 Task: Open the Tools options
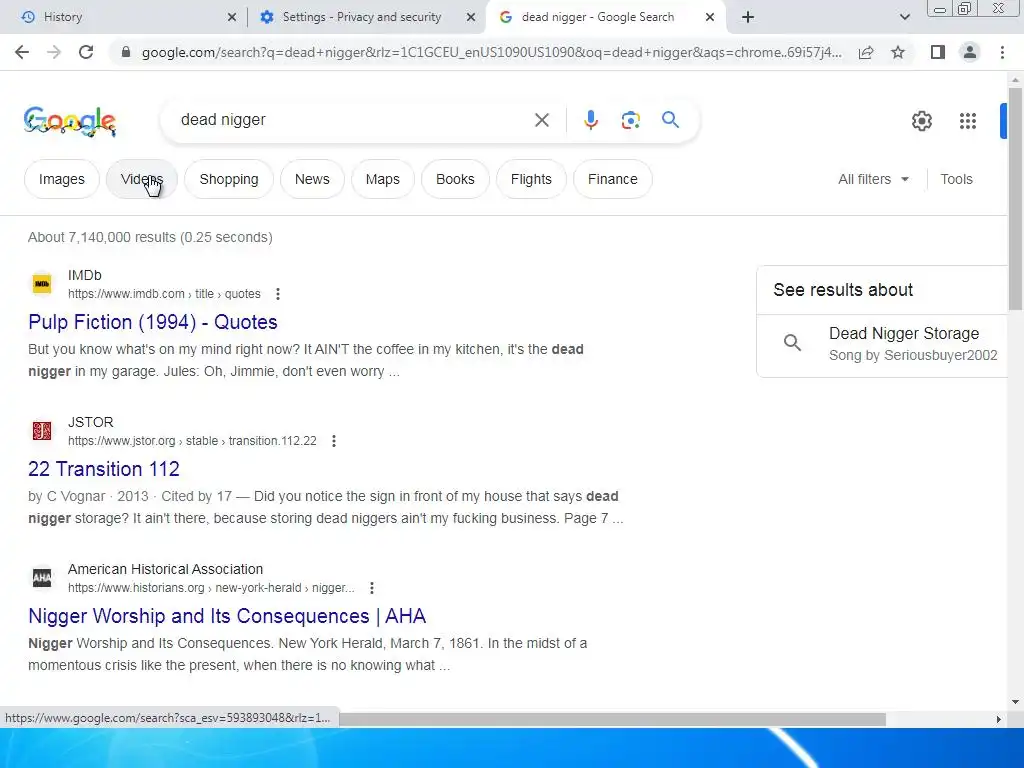point(956,179)
